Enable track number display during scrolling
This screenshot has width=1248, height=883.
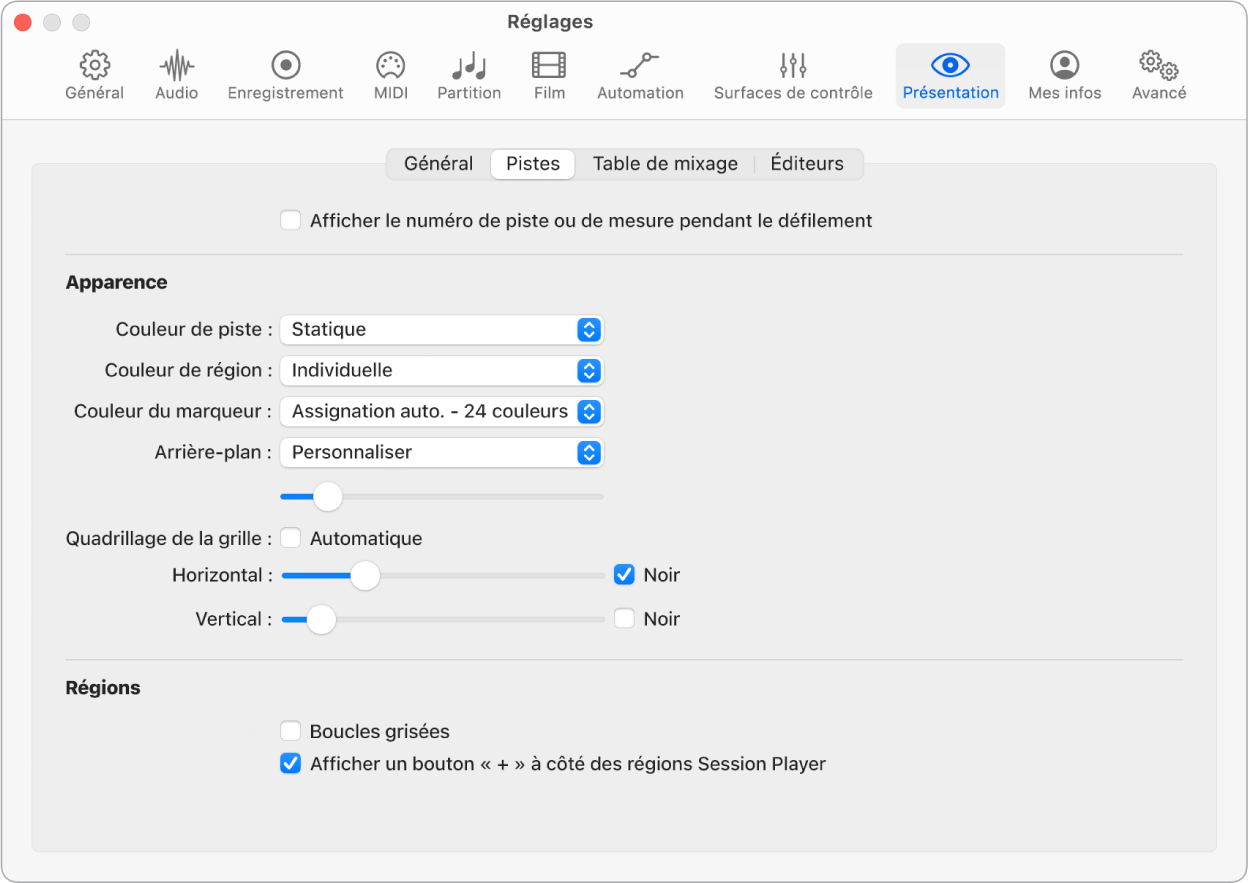291,220
